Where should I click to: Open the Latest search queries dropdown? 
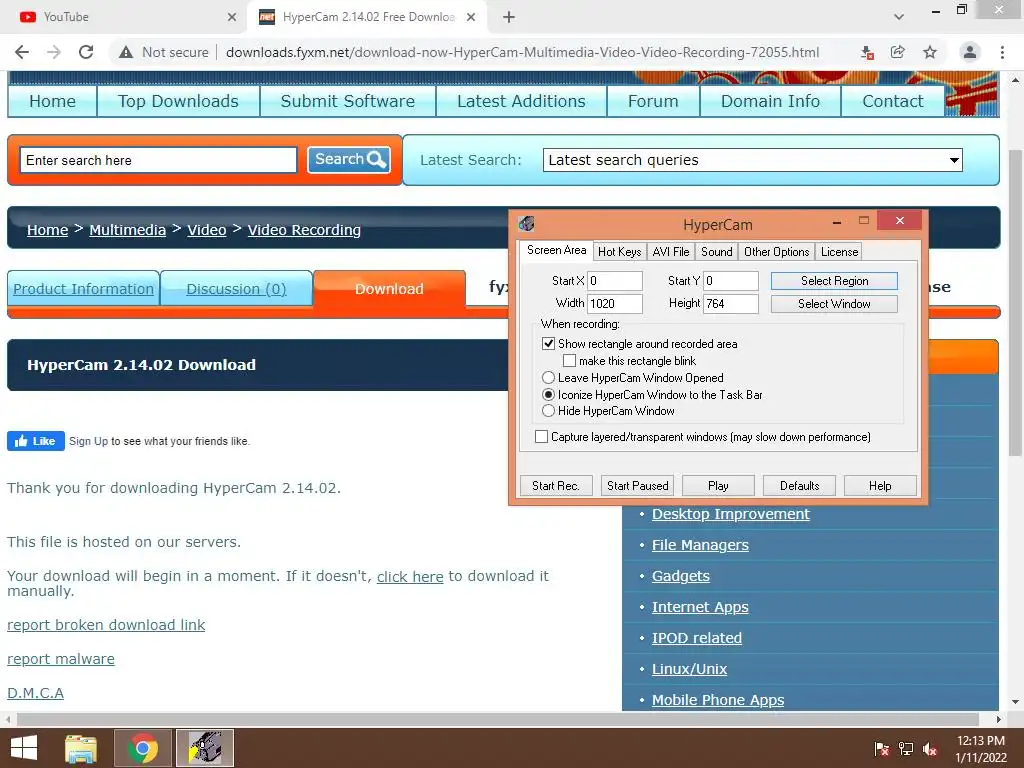(x=752, y=160)
